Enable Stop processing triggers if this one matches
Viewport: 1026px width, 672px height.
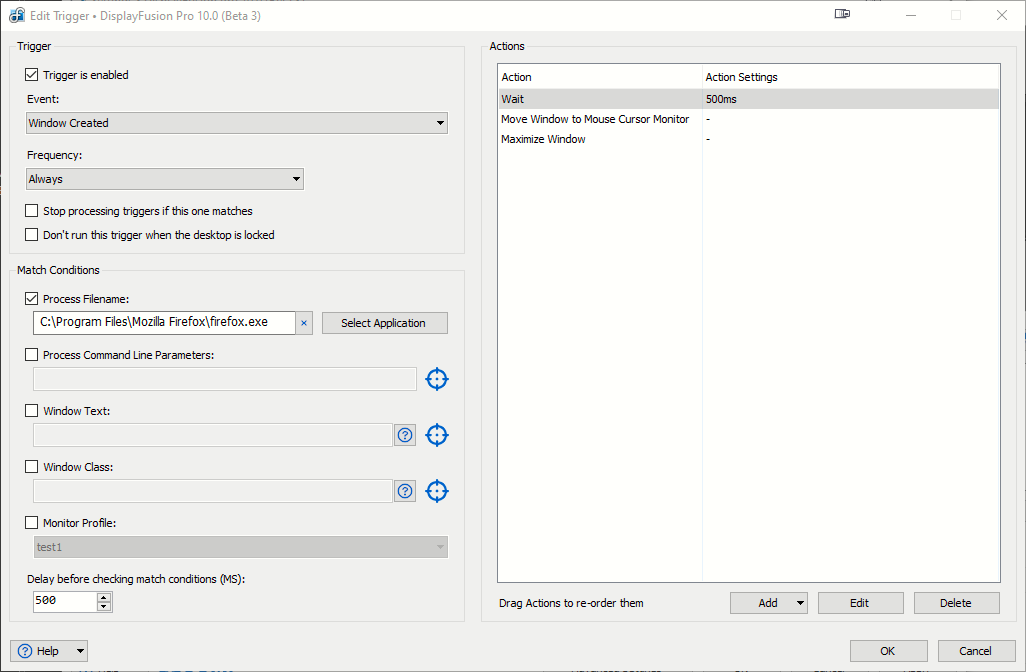tap(32, 211)
